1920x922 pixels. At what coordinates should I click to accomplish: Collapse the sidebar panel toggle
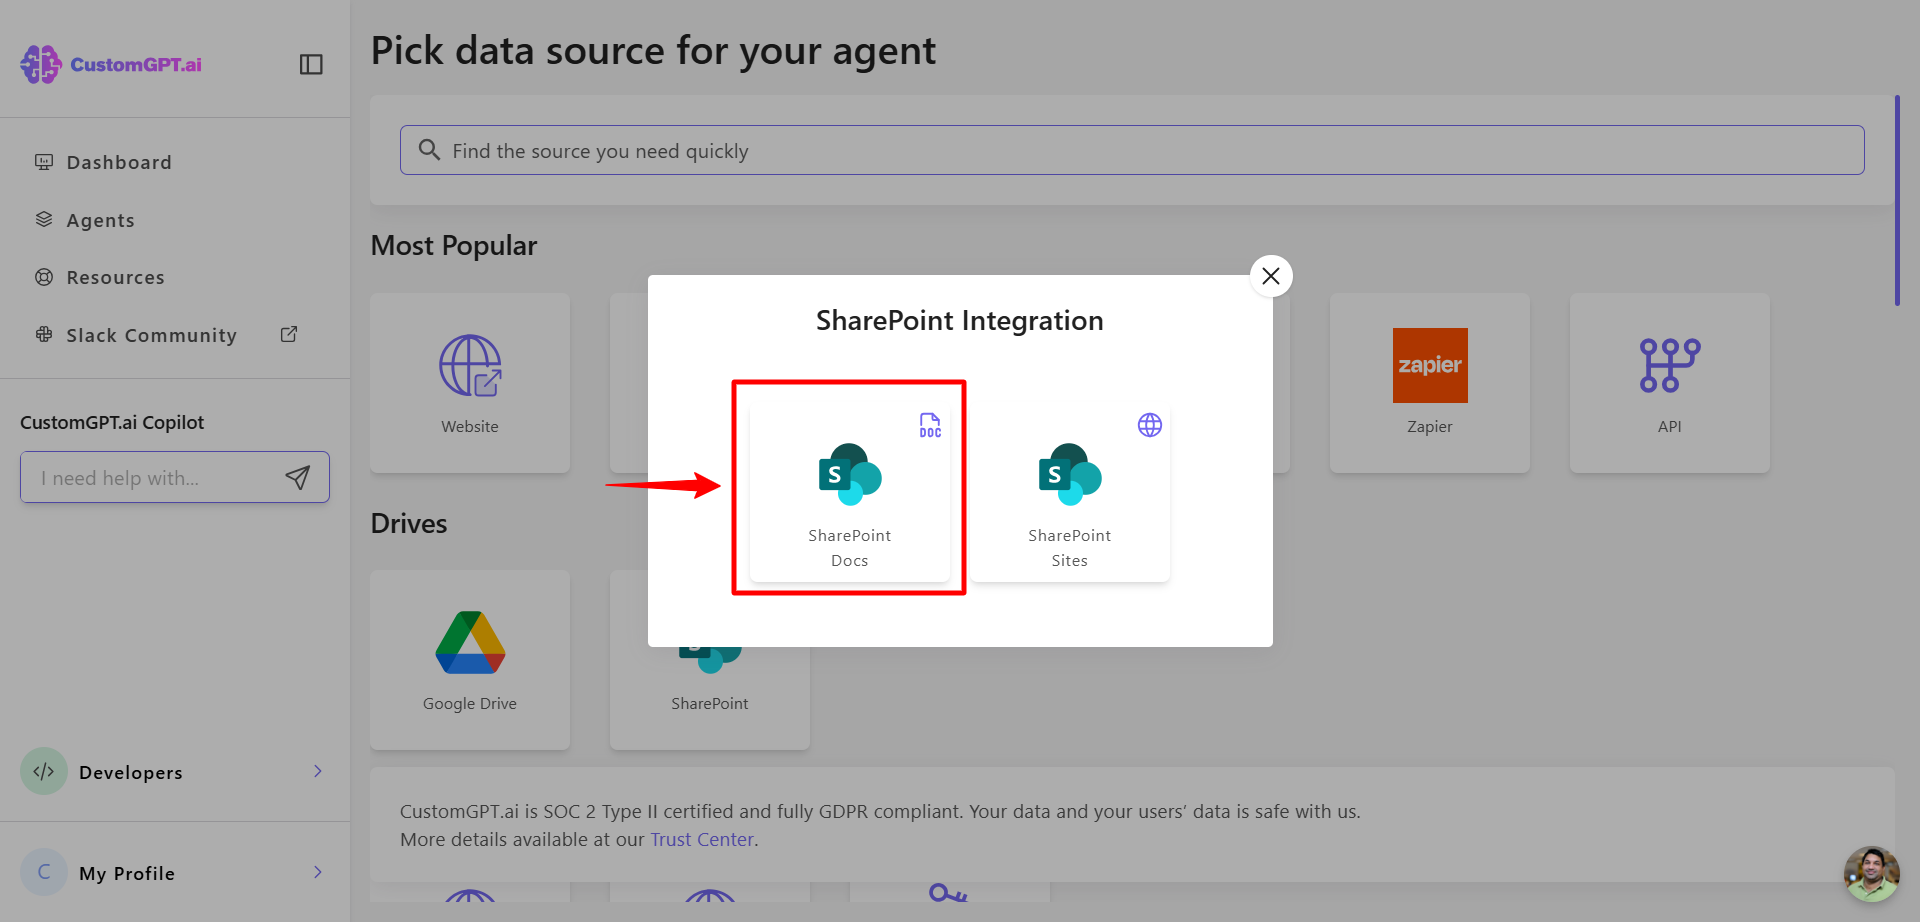point(311,64)
